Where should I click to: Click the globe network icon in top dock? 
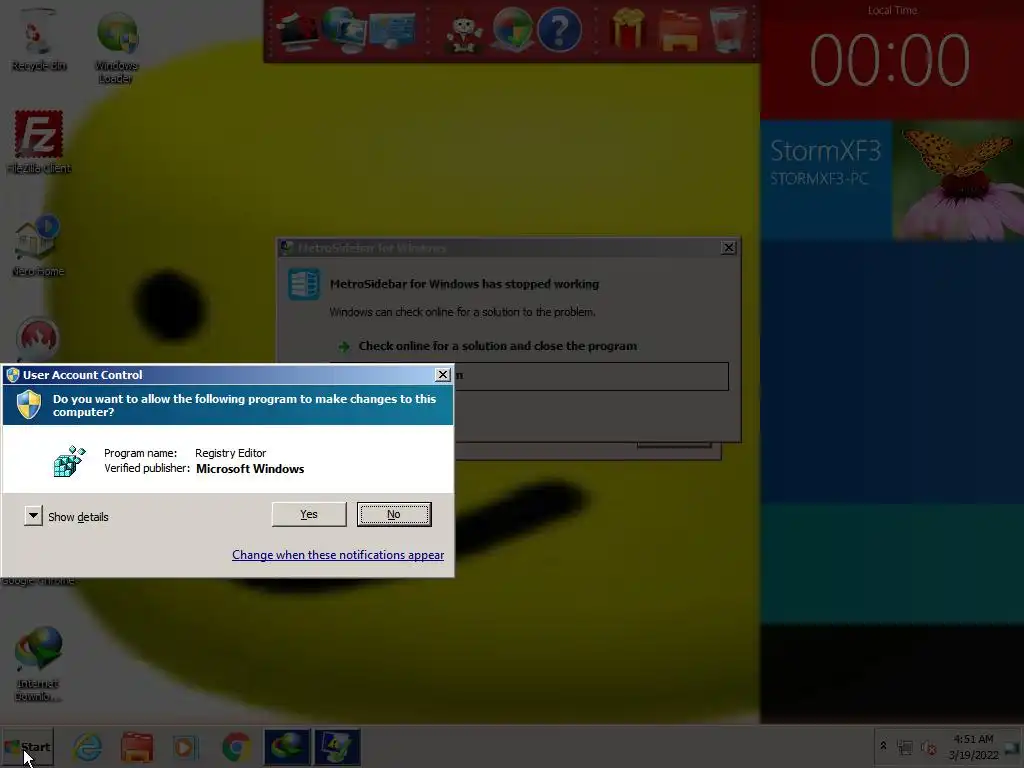click(344, 30)
